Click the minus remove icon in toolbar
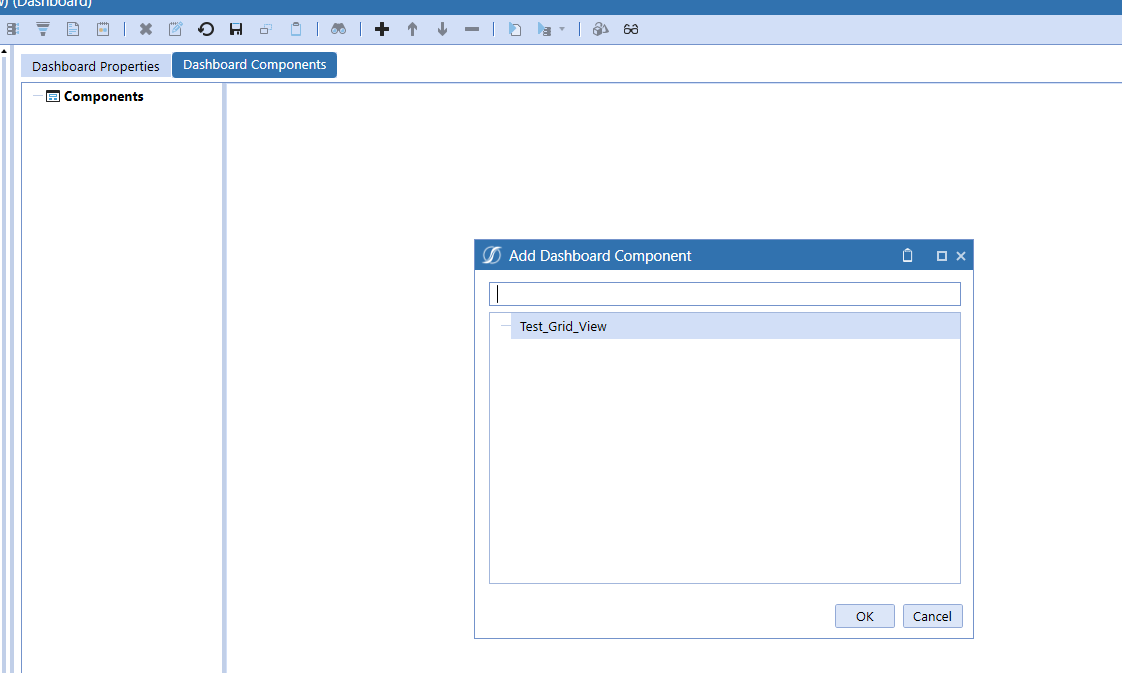Screen dimensions: 1122x673 [x=472, y=29]
